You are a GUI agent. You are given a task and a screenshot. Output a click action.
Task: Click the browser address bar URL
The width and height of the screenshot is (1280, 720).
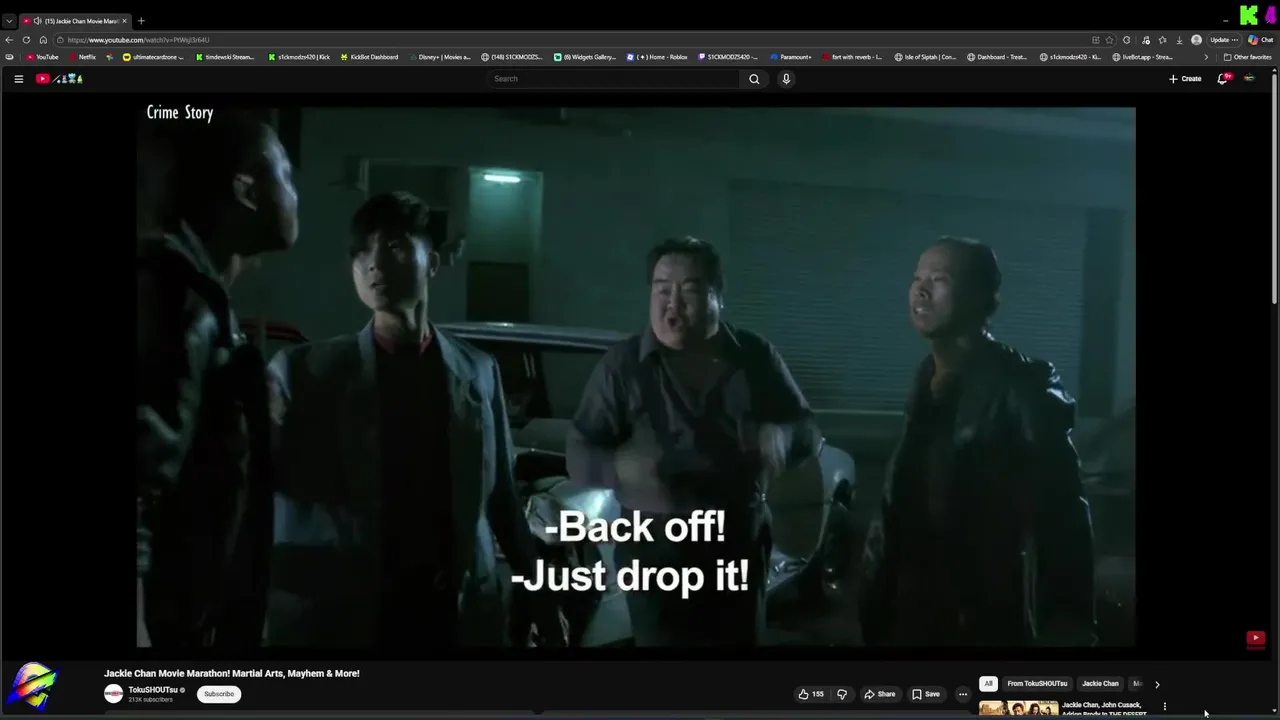click(x=139, y=40)
